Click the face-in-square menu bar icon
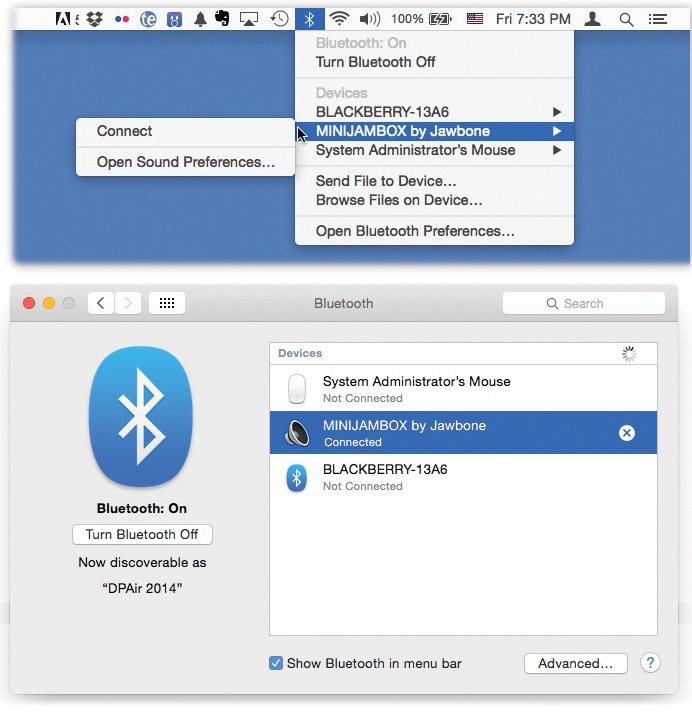This screenshot has height=713, width=692. pyautogui.click(x=174, y=20)
